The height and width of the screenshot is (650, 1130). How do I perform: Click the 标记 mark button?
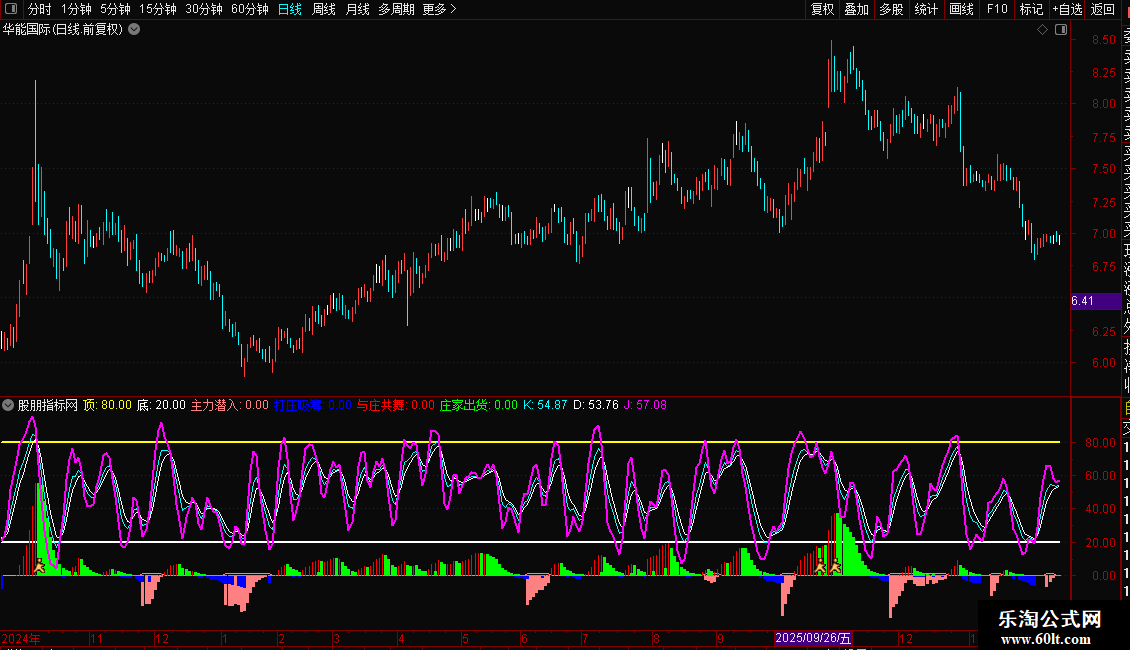pyautogui.click(x=1031, y=9)
